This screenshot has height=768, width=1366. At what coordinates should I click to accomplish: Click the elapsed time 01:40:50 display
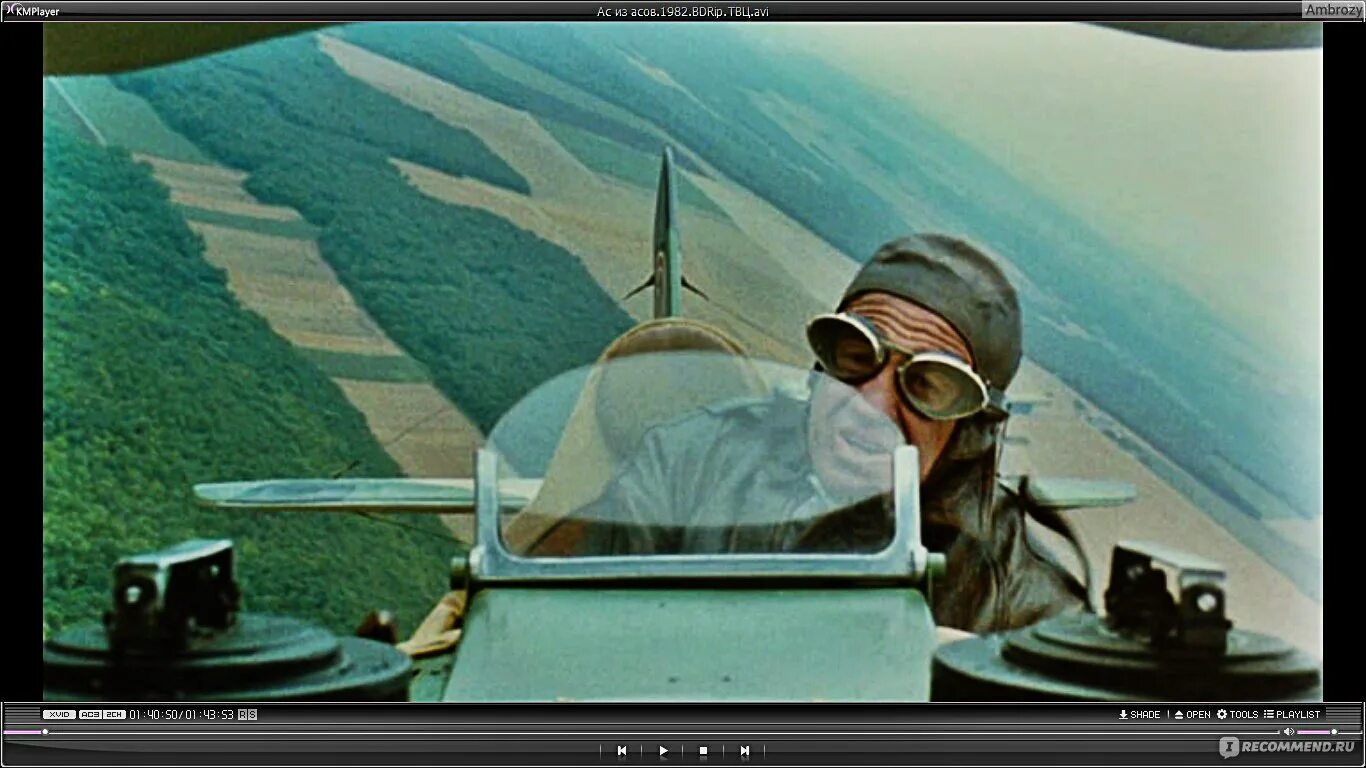point(154,714)
